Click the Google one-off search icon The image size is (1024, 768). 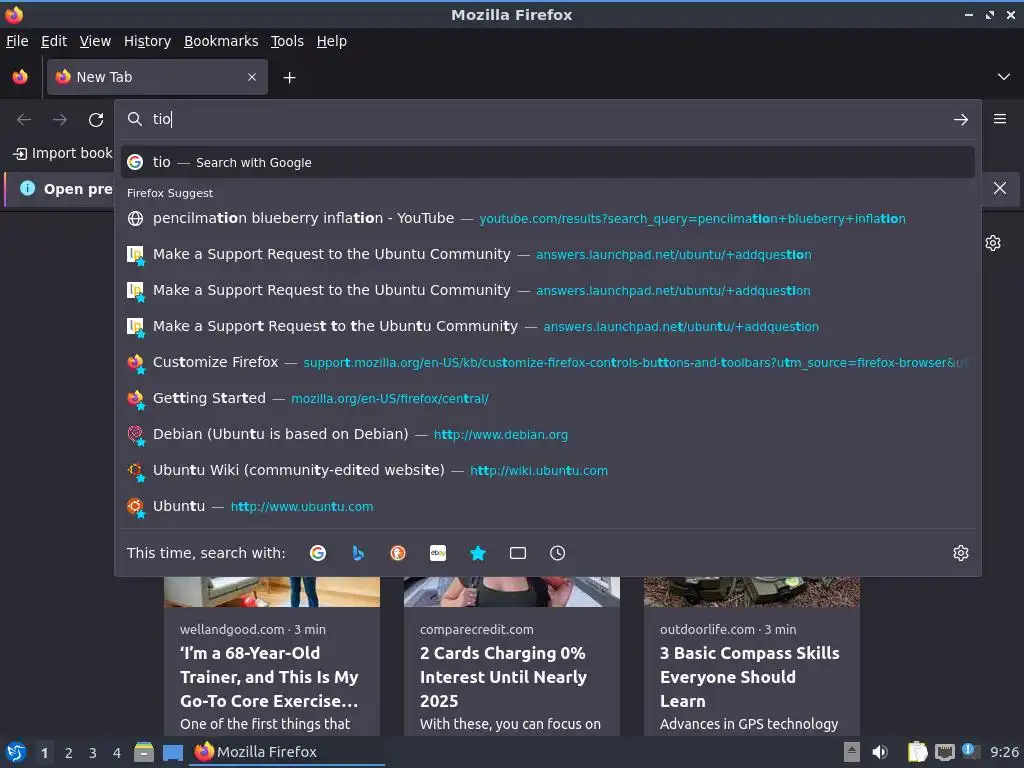(x=318, y=553)
